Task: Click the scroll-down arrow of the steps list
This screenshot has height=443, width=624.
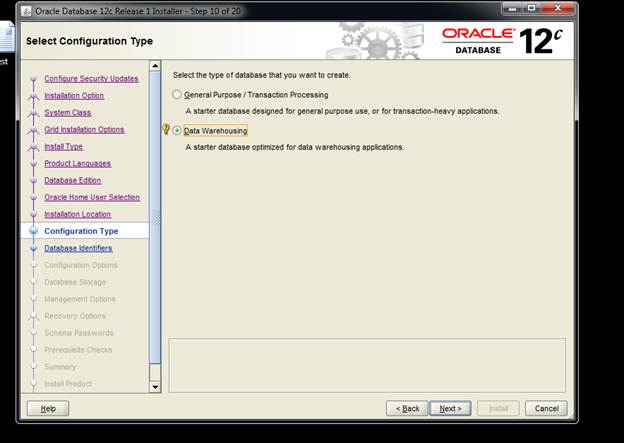Action: (155, 387)
